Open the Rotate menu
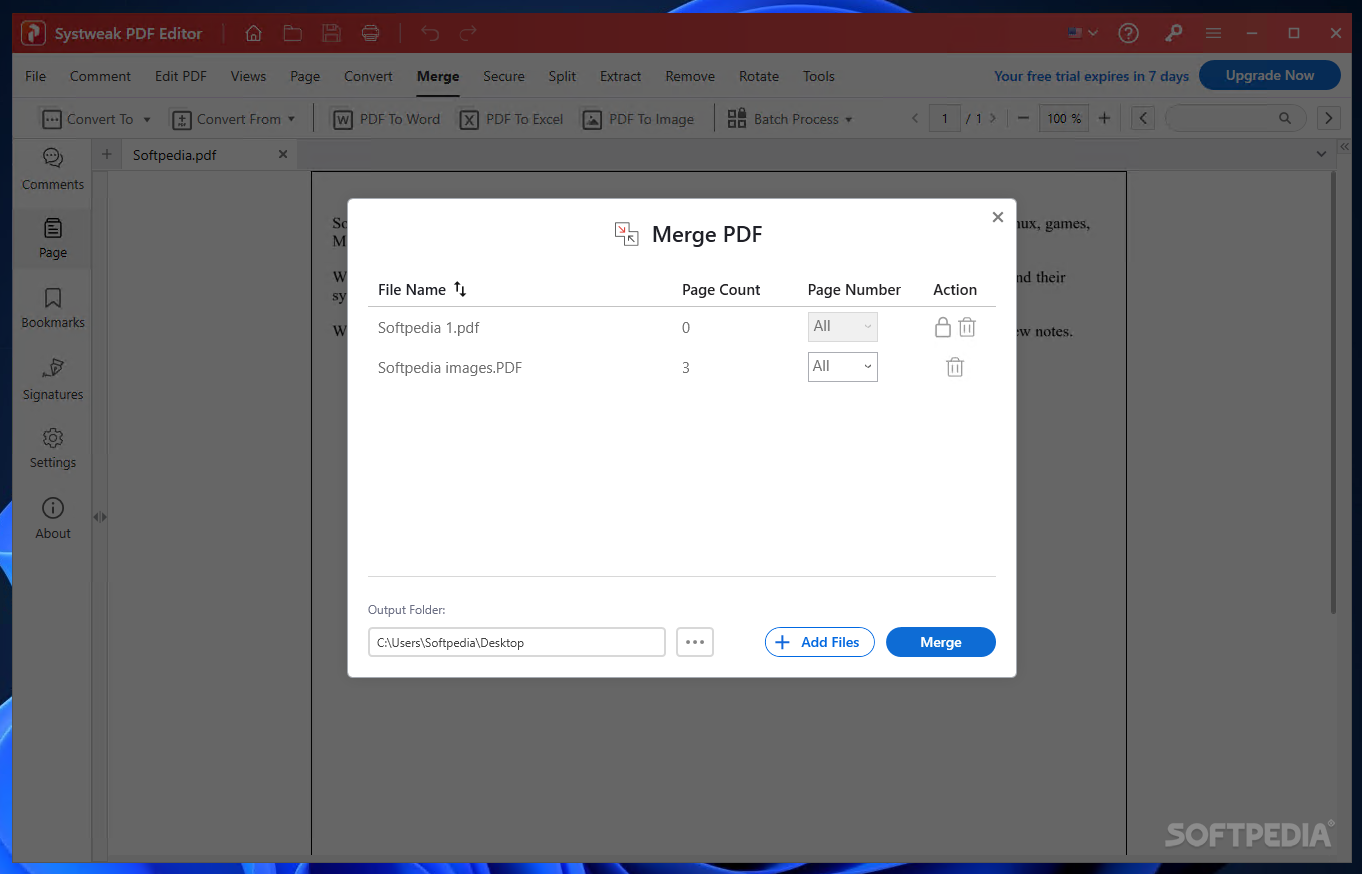The image size is (1362, 874). [759, 76]
